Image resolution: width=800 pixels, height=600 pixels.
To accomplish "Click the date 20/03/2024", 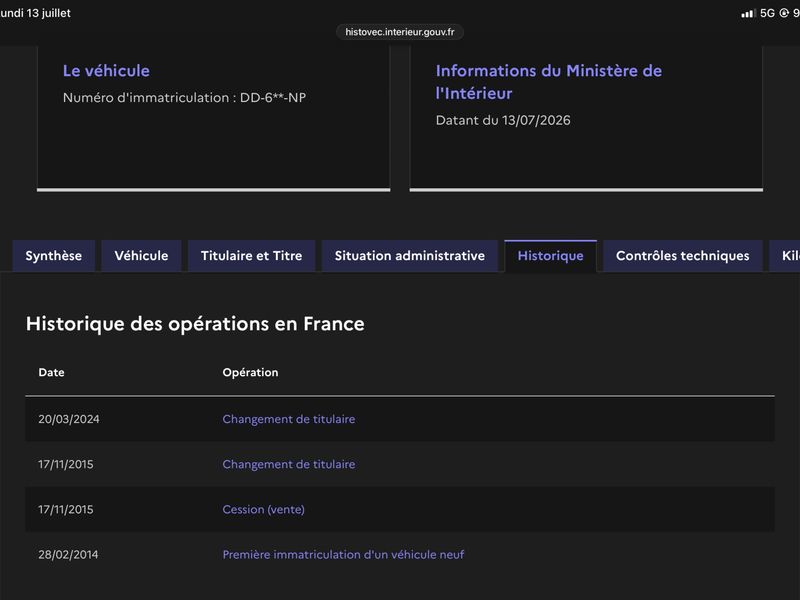I will (69, 419).
